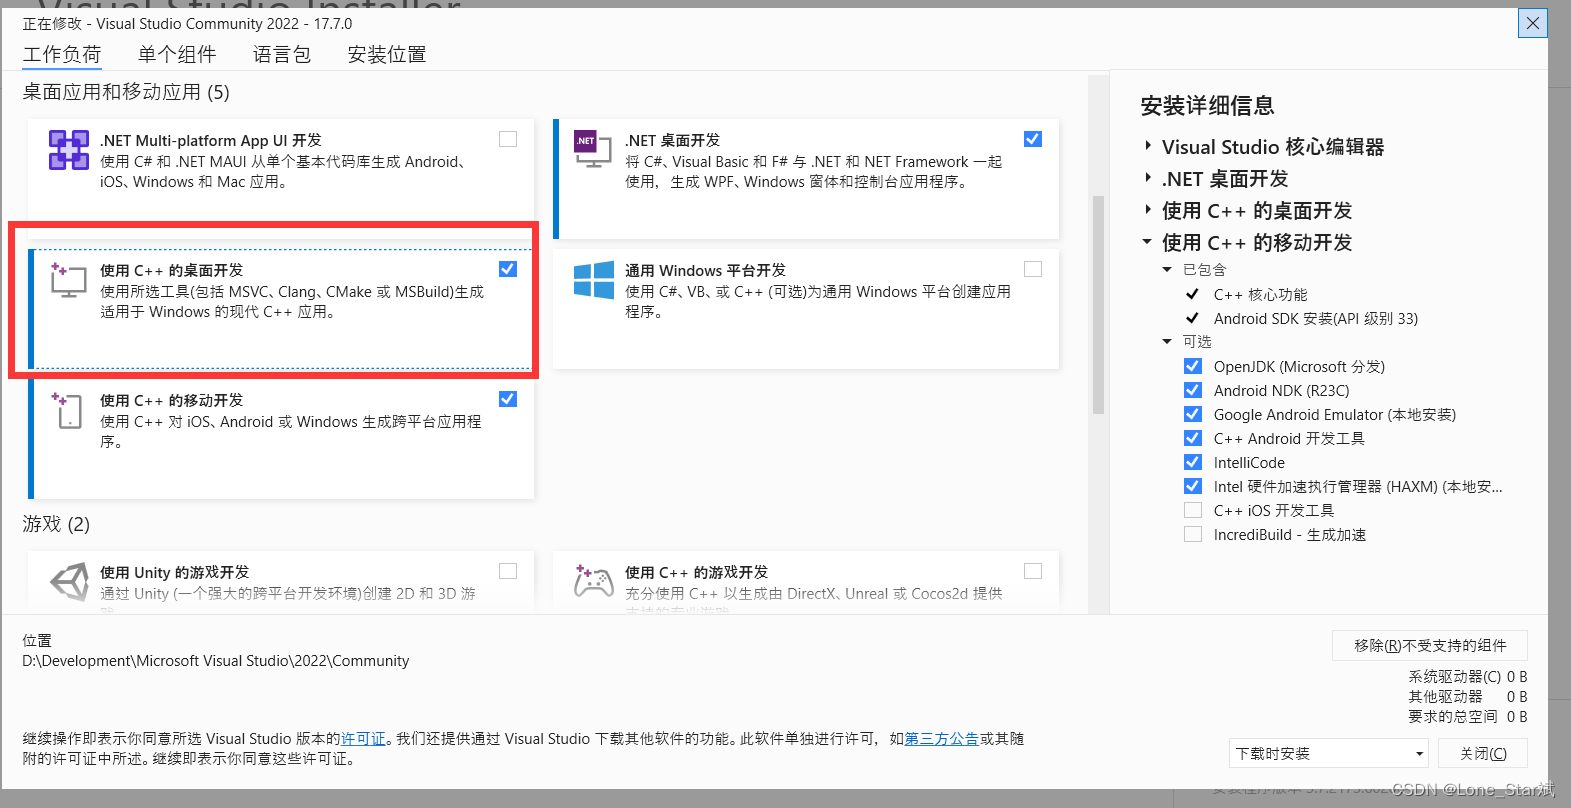This screenshot has width=1571, height=808.
Task: Expand .NET 桌面开发 in install details
Action: tap(1148, 178)
